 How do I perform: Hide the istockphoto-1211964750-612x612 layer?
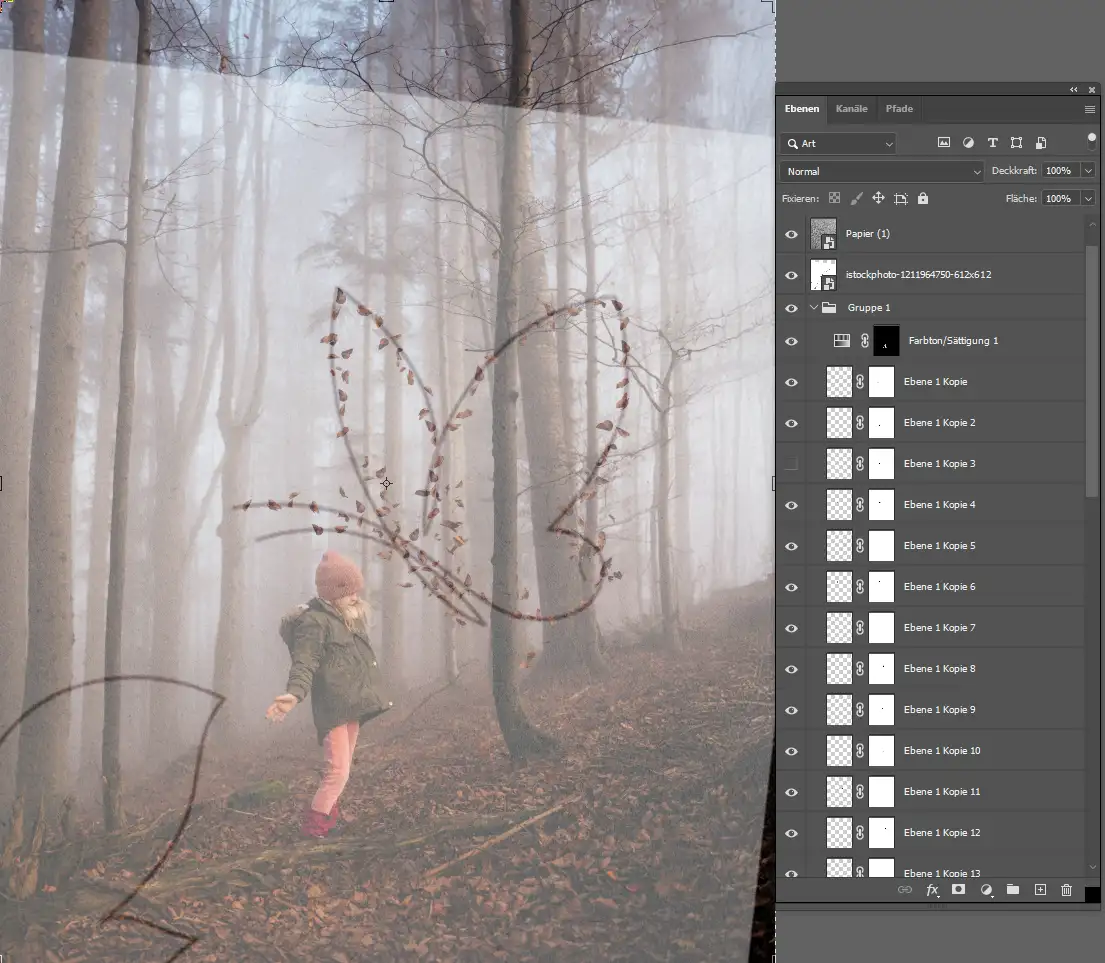pos(791,275)
